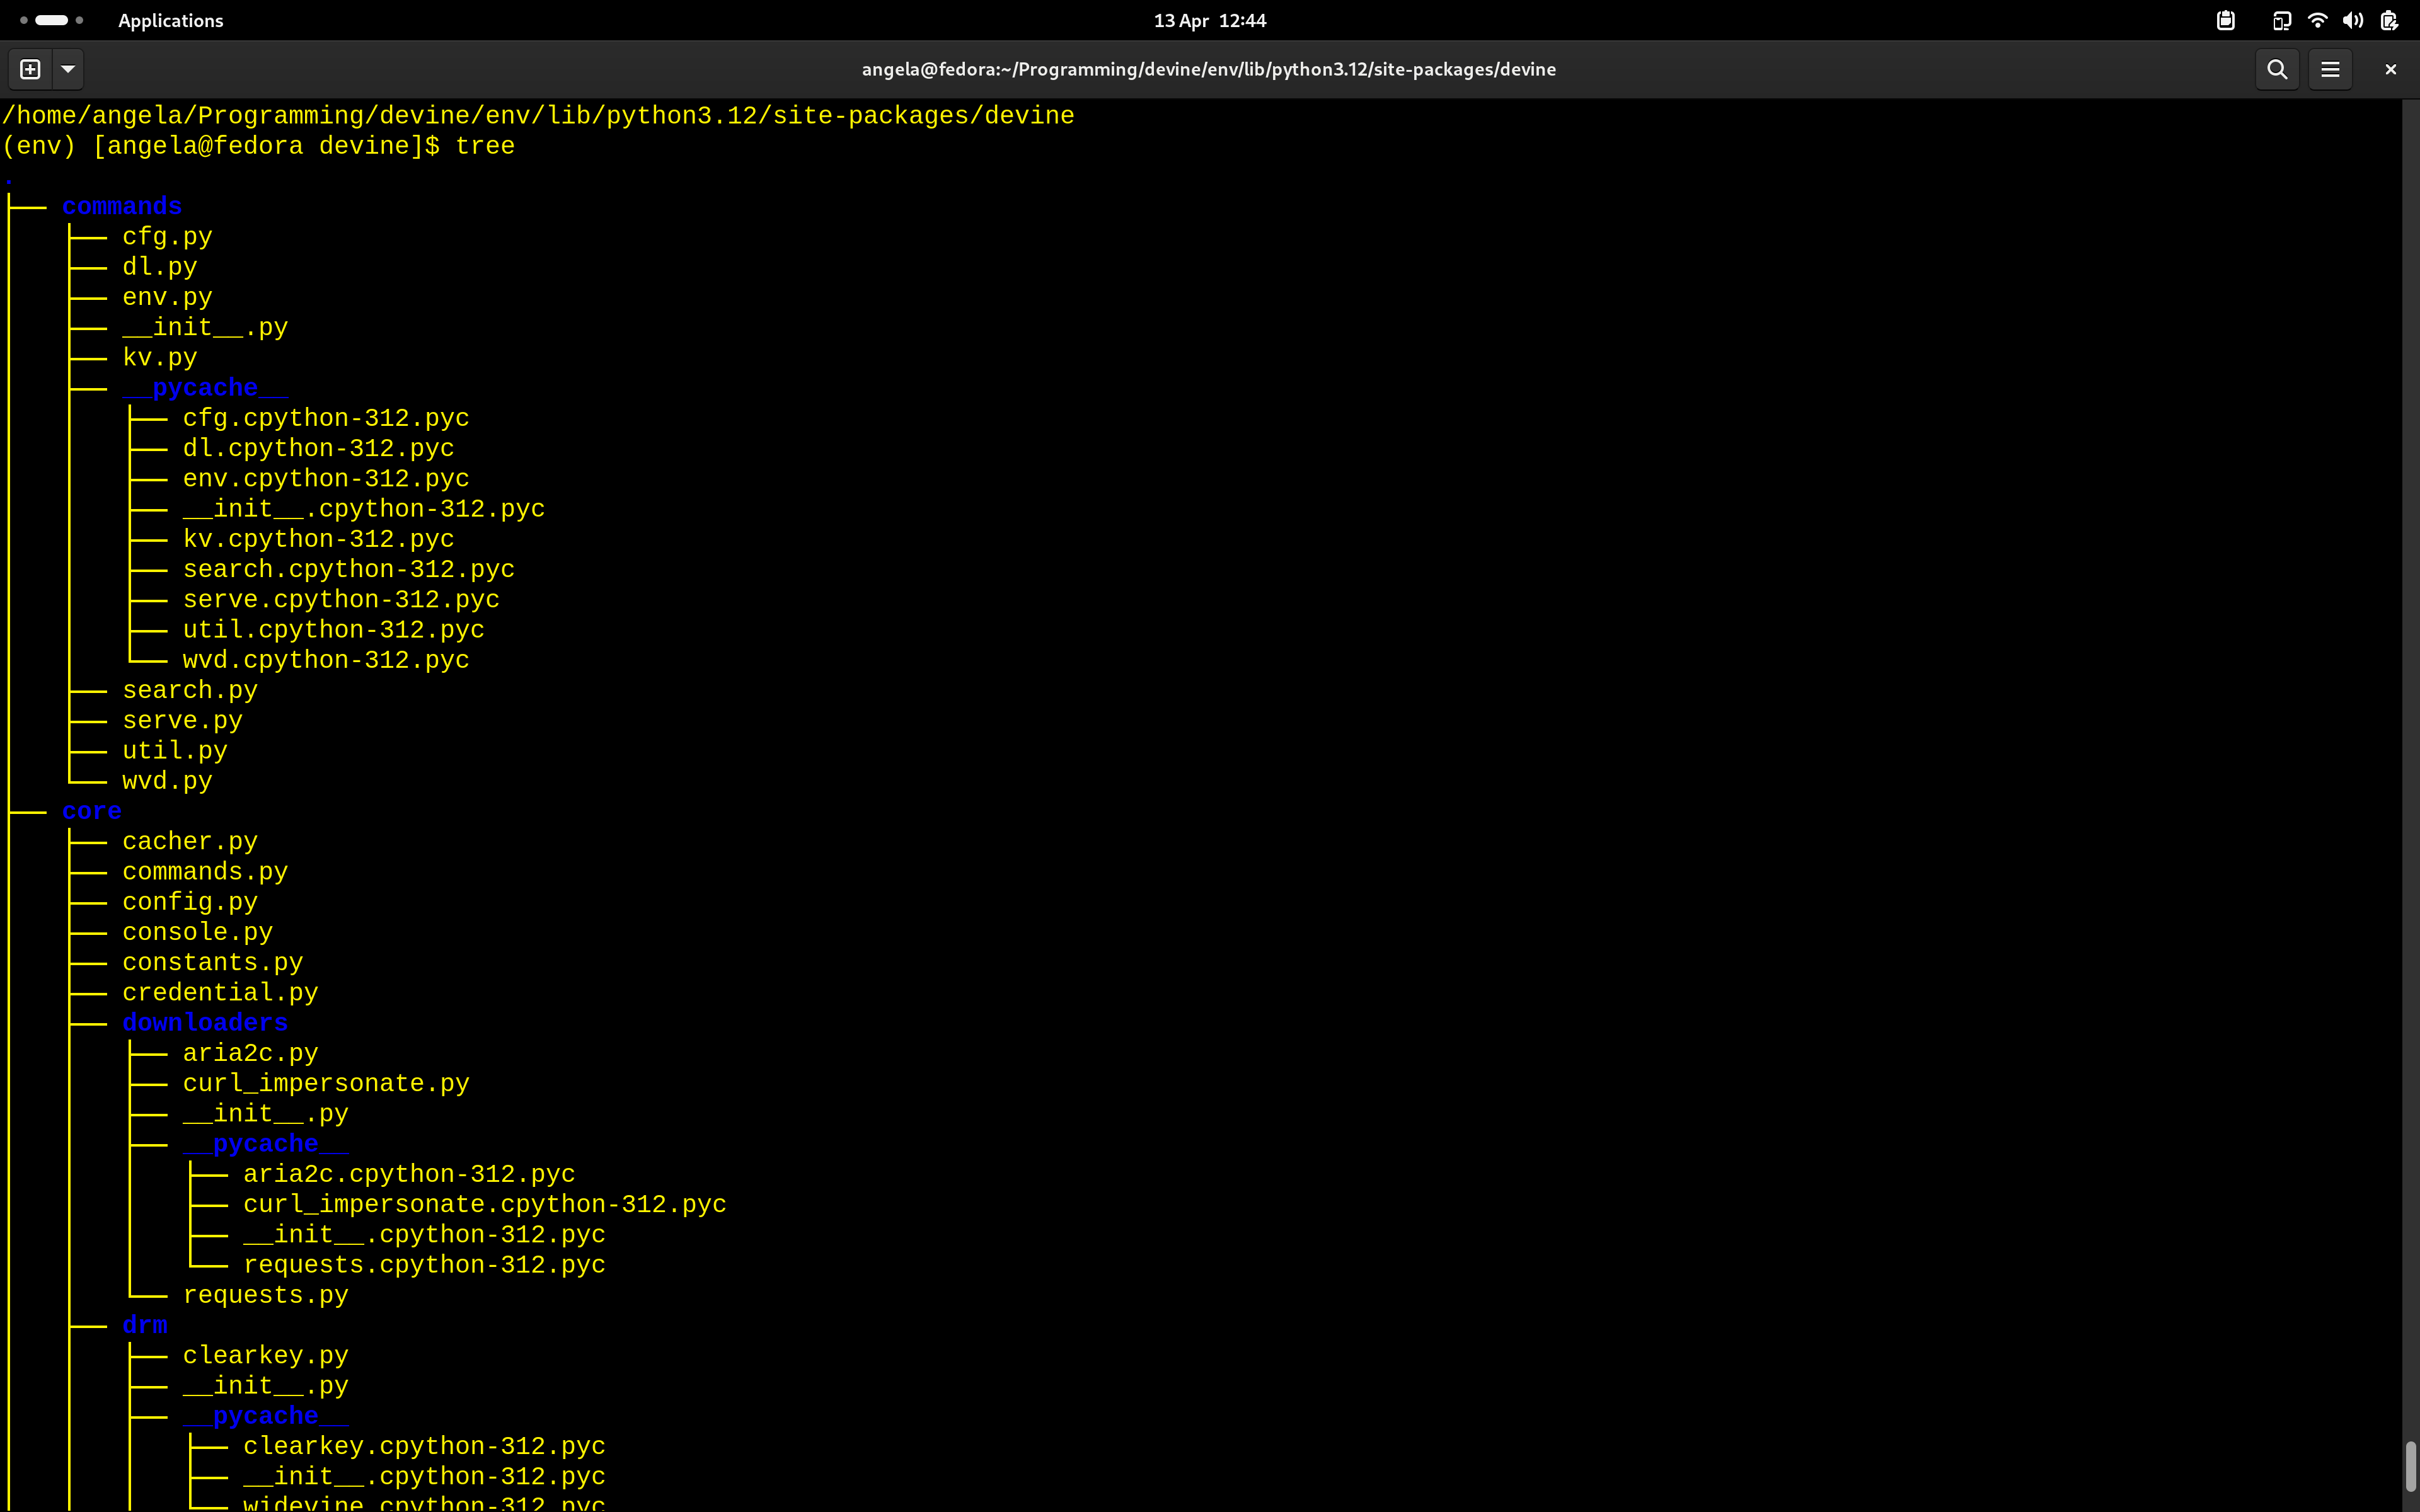Click the workspace indicator dots
Viewport: 2420px width, 1512px height.
[x=51, y=20]
